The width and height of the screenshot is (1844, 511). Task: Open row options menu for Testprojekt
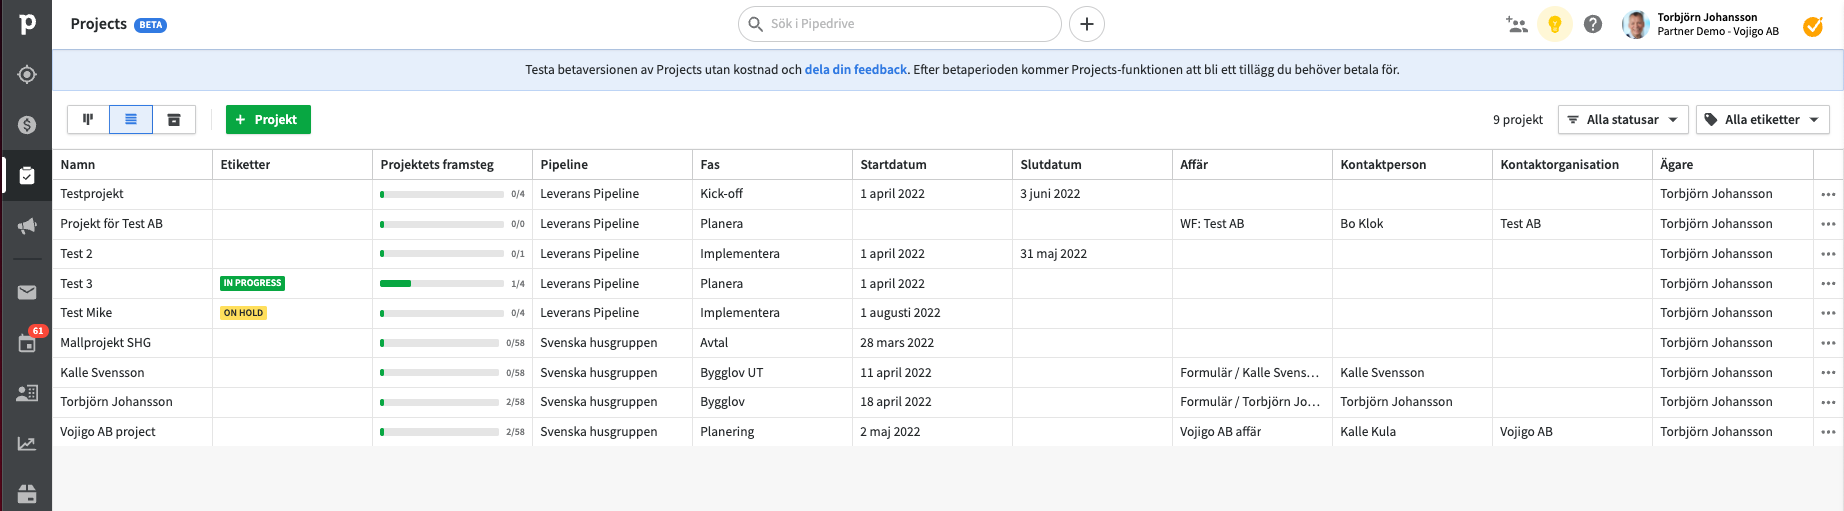(1828, 194)
